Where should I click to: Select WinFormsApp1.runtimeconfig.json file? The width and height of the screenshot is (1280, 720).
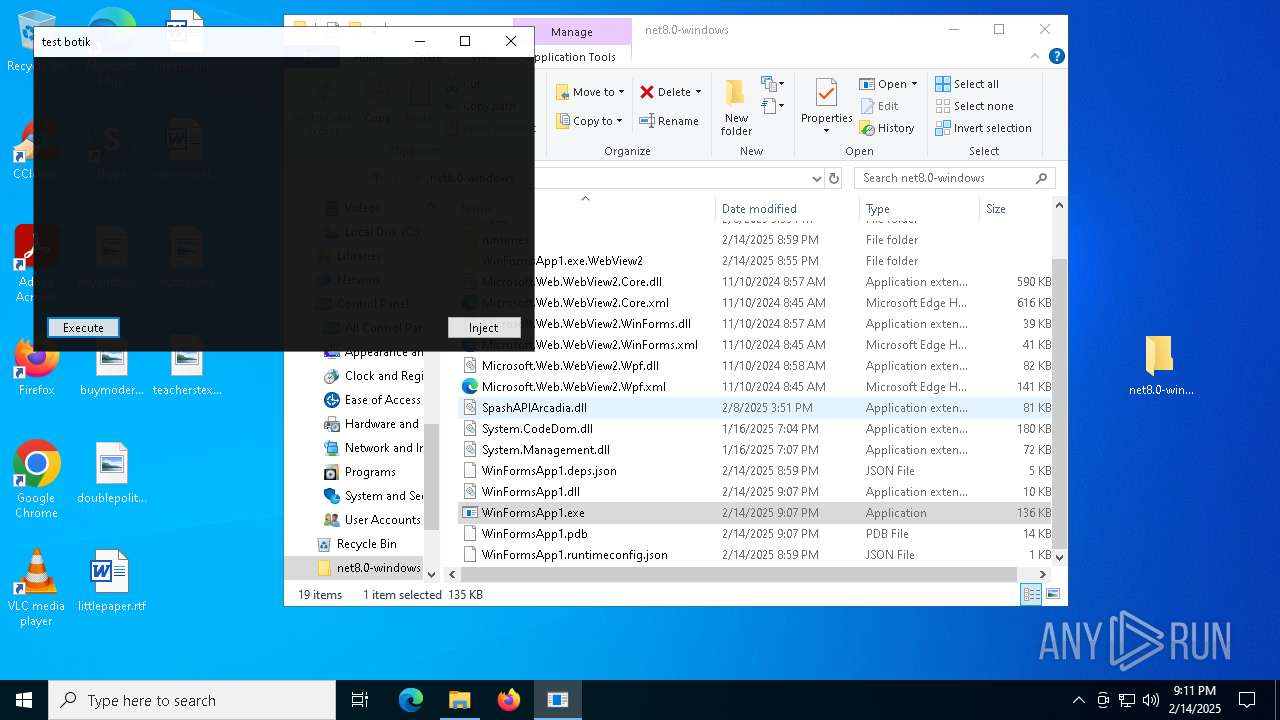tap(756, 555)
